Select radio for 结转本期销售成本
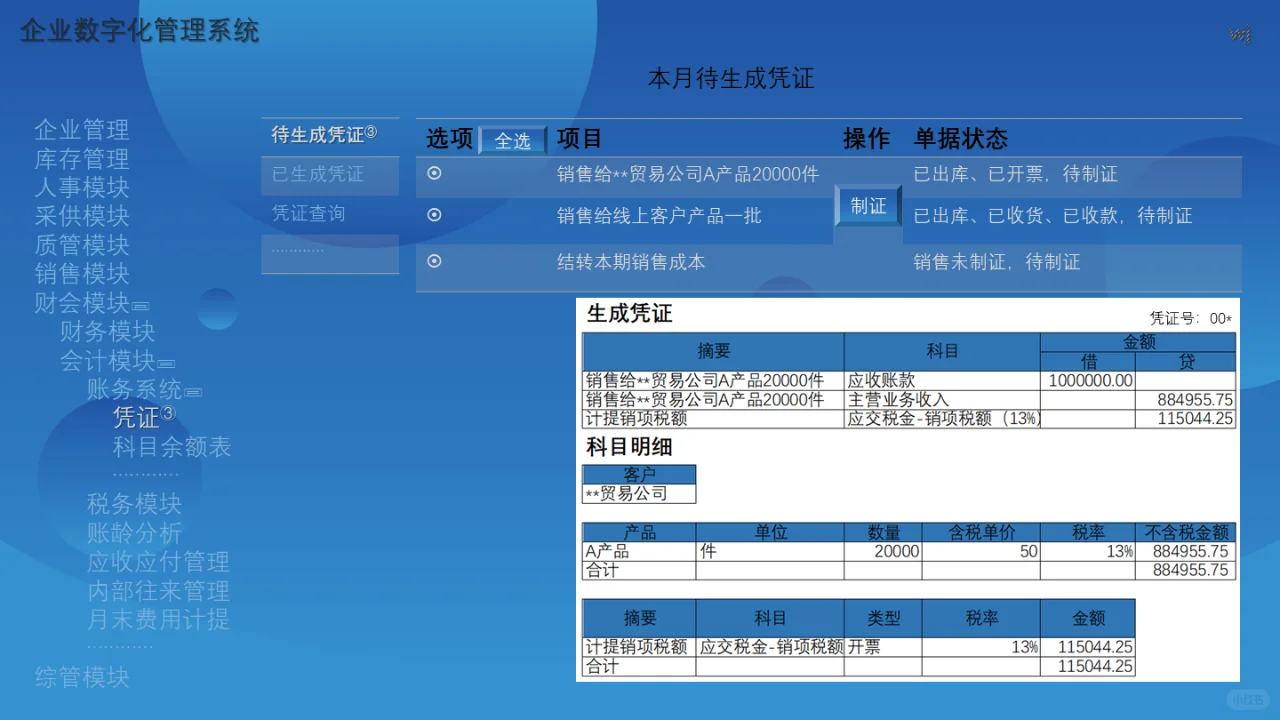 coord(434,261)
